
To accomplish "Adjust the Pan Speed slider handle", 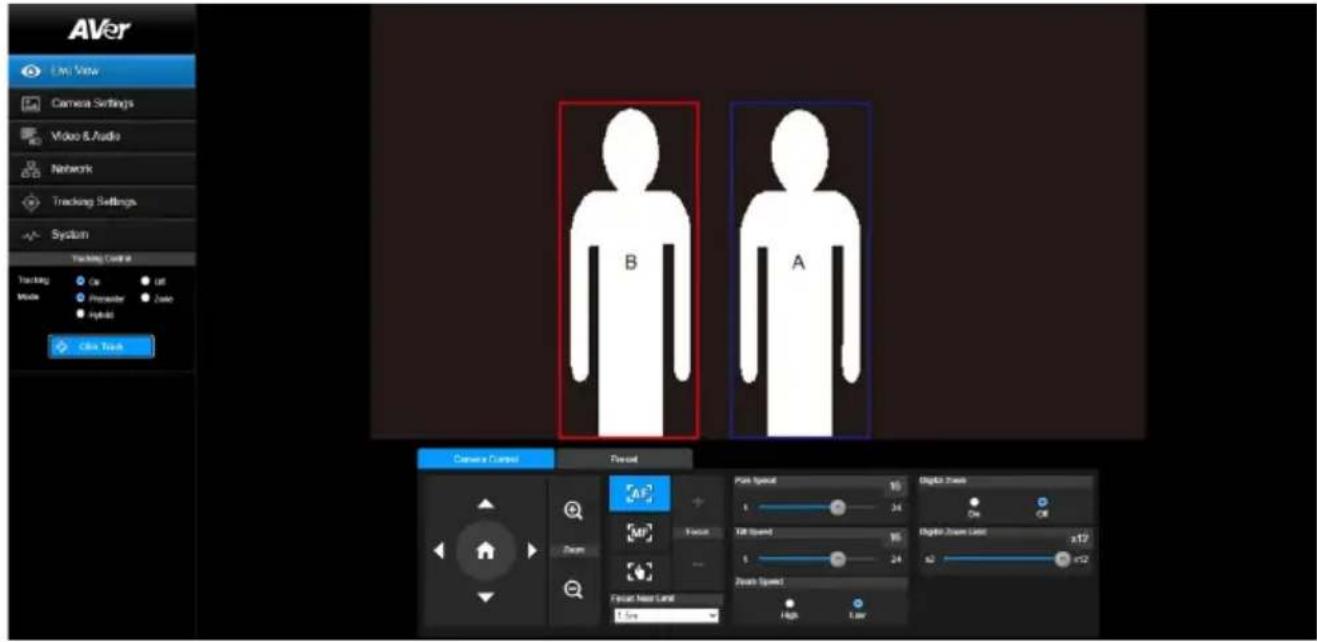I will click(x=838, y=508).
